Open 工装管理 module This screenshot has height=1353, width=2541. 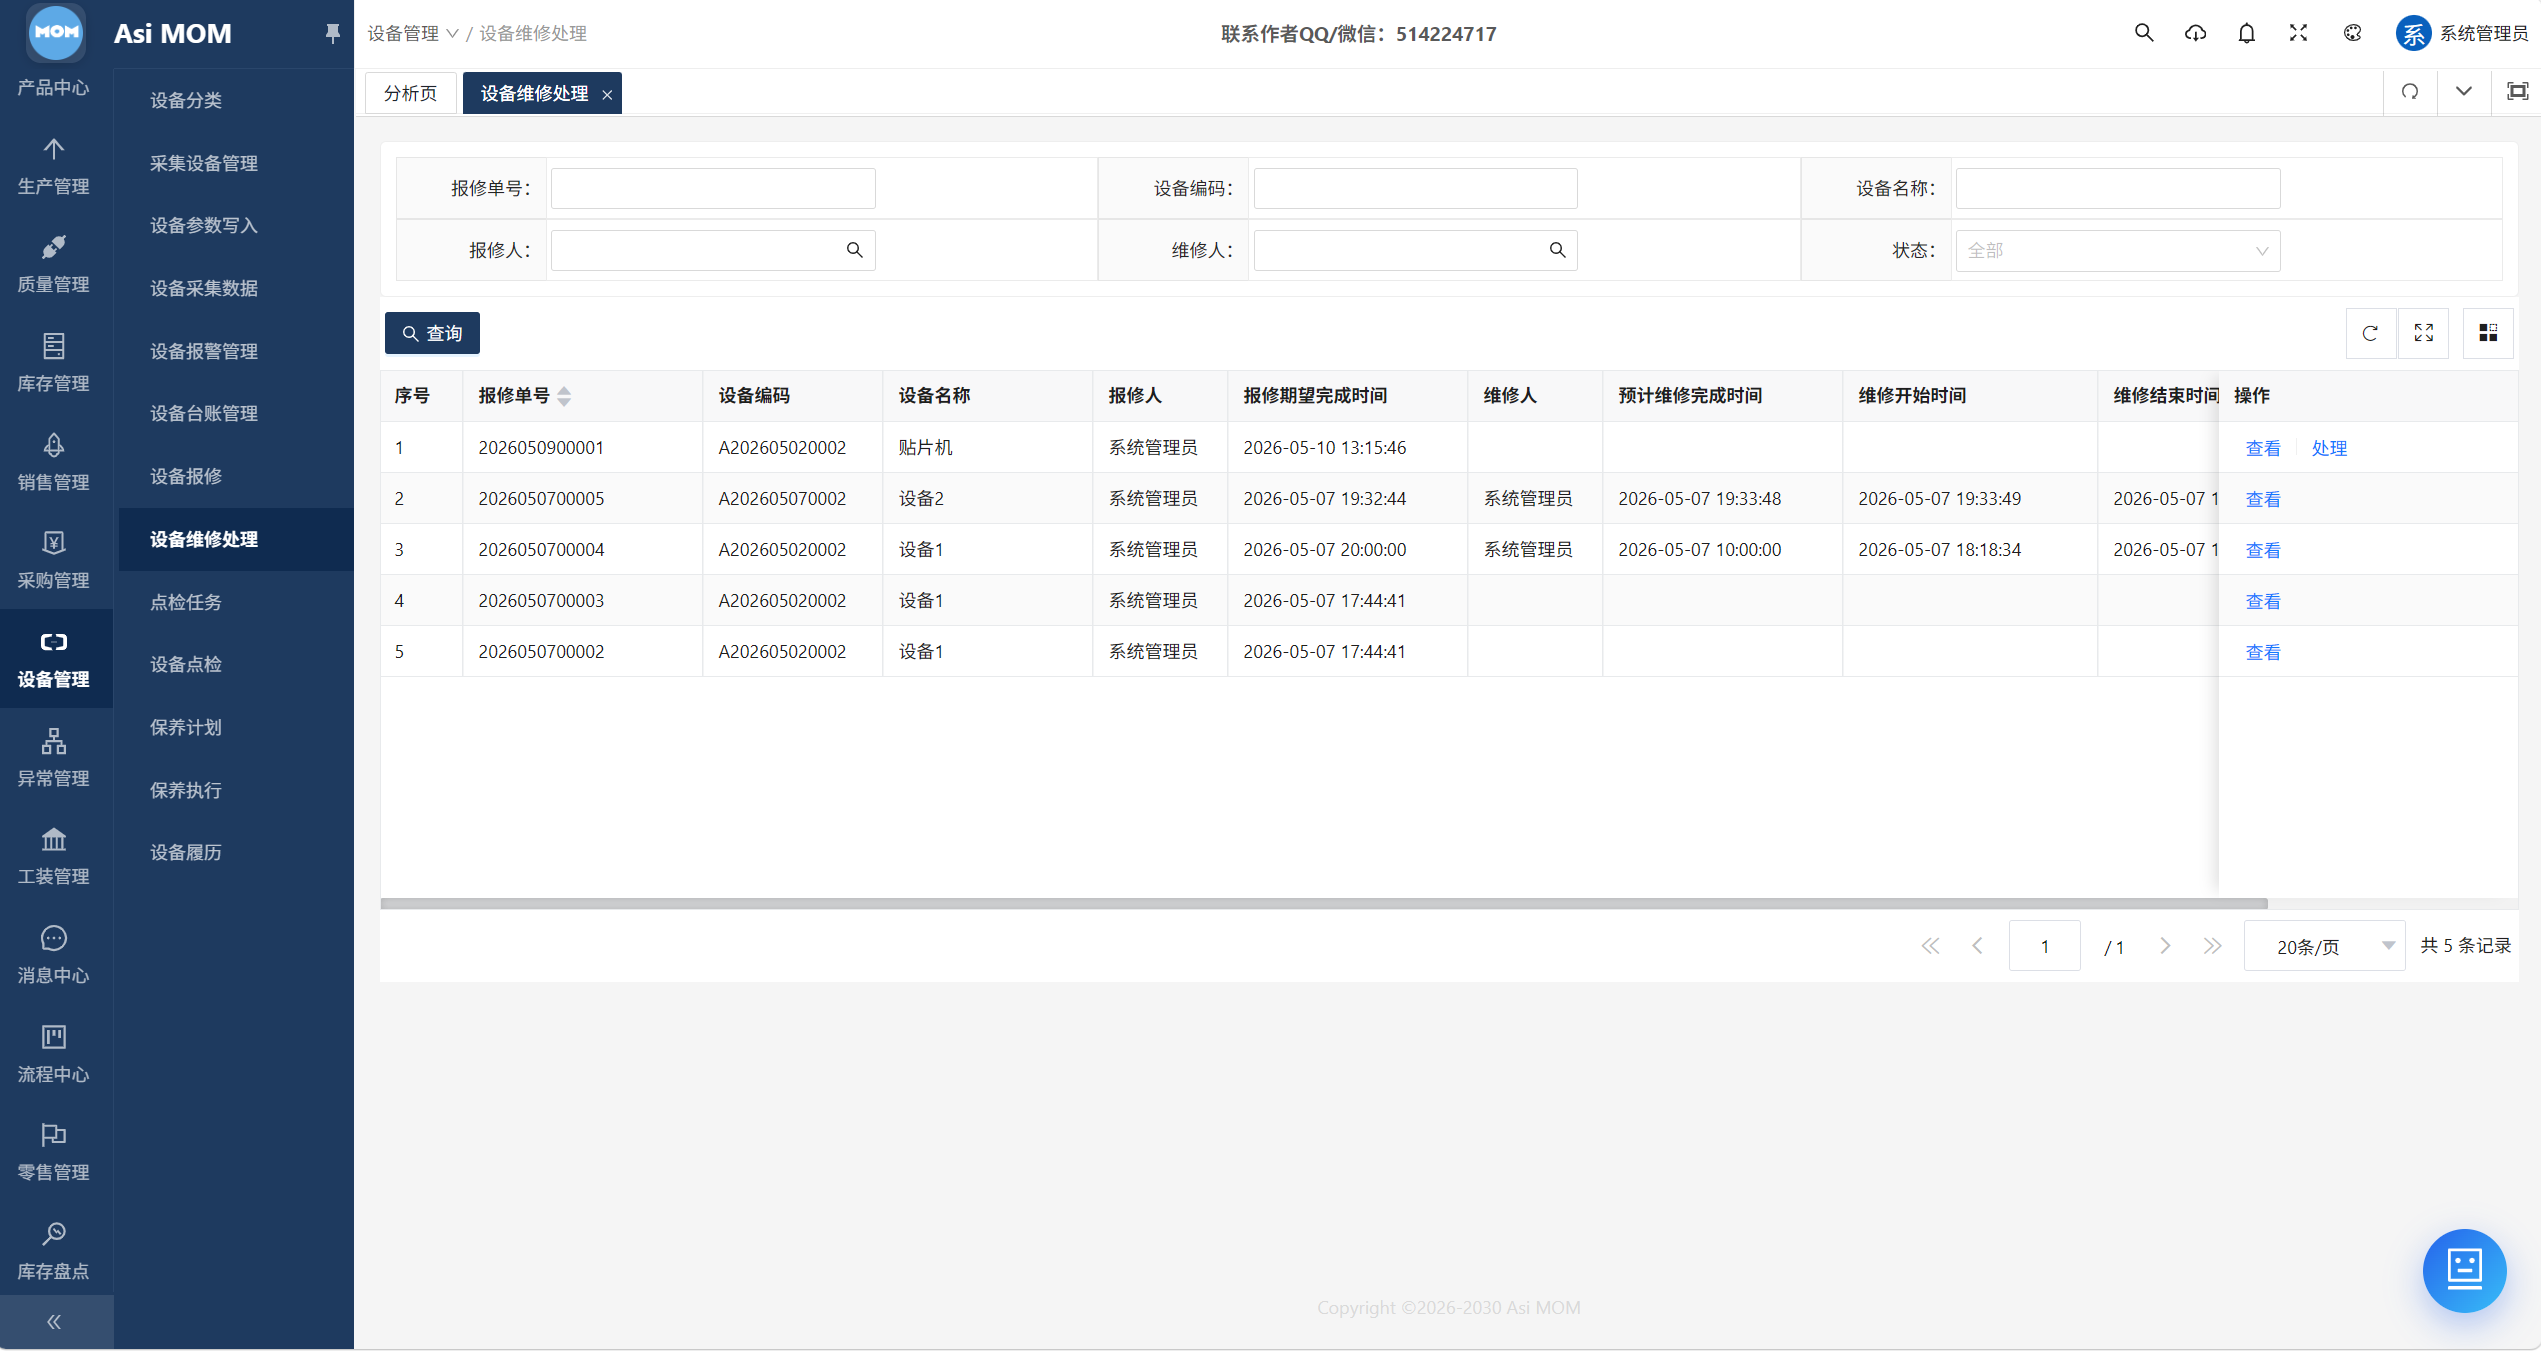point(54,857)
